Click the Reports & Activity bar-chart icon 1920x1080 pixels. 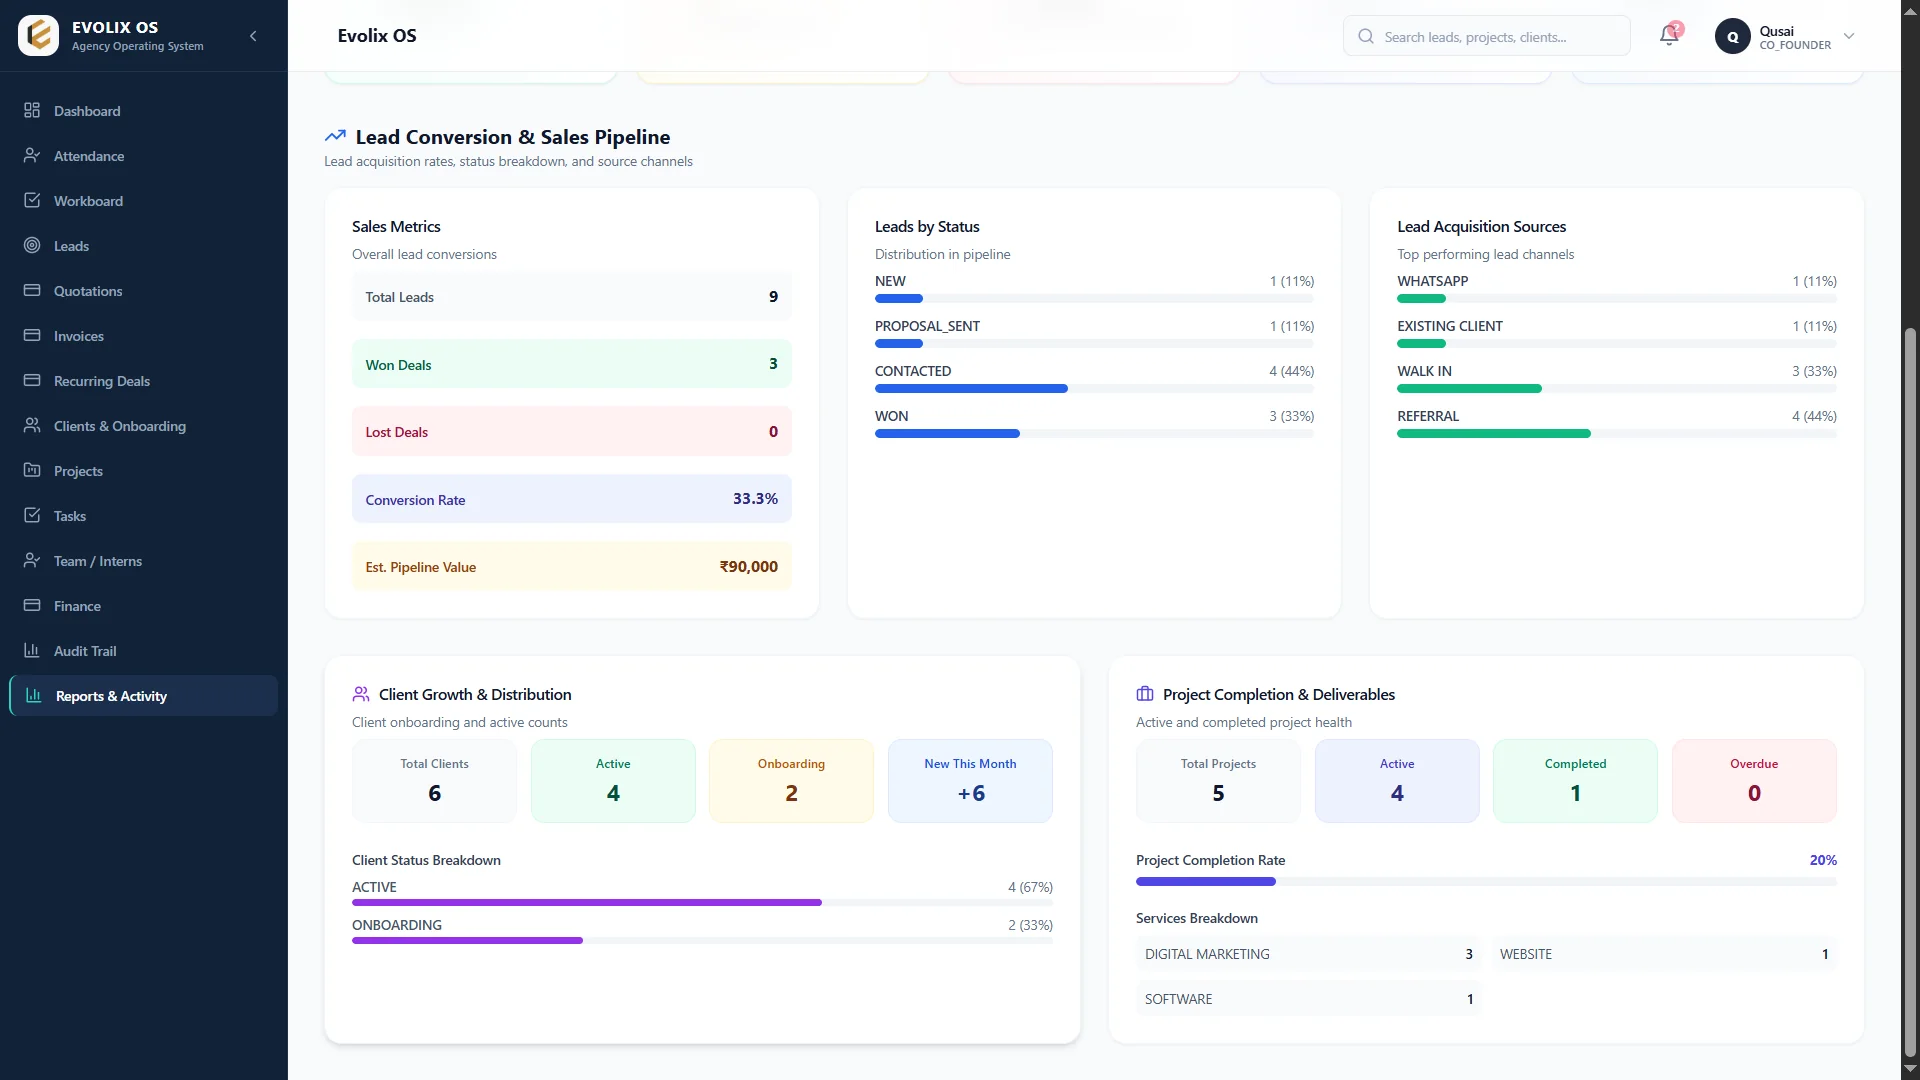coord(34,695)
